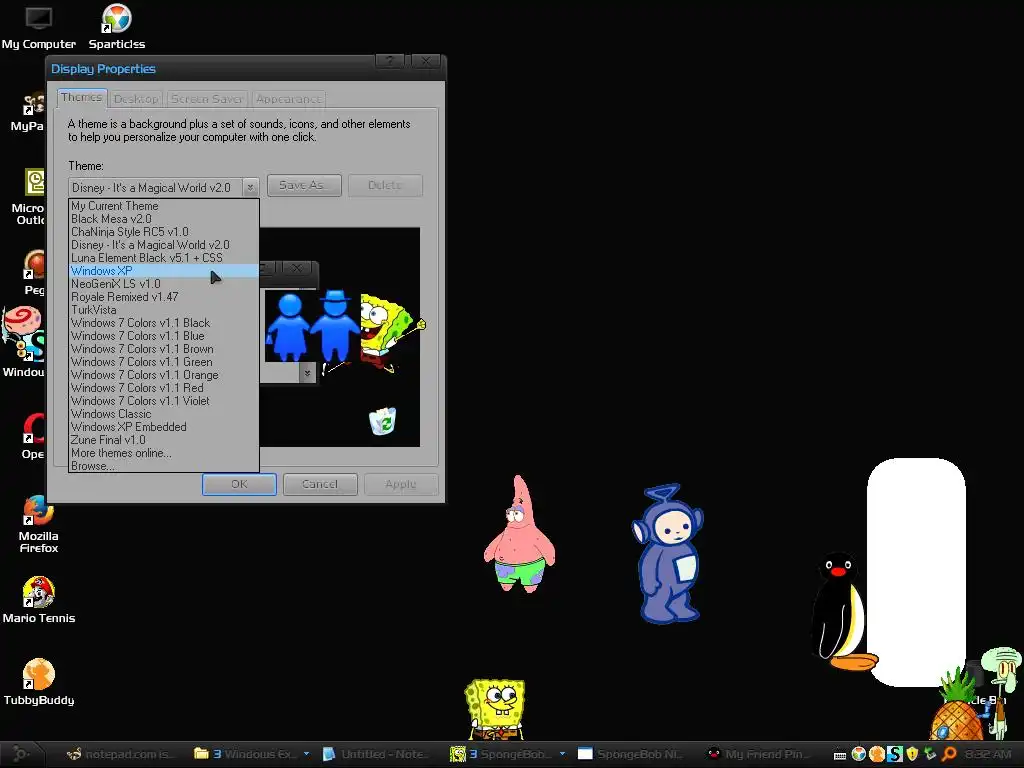Click the theme preview image area
This screenshot has height=768, width=1024.
340,337
